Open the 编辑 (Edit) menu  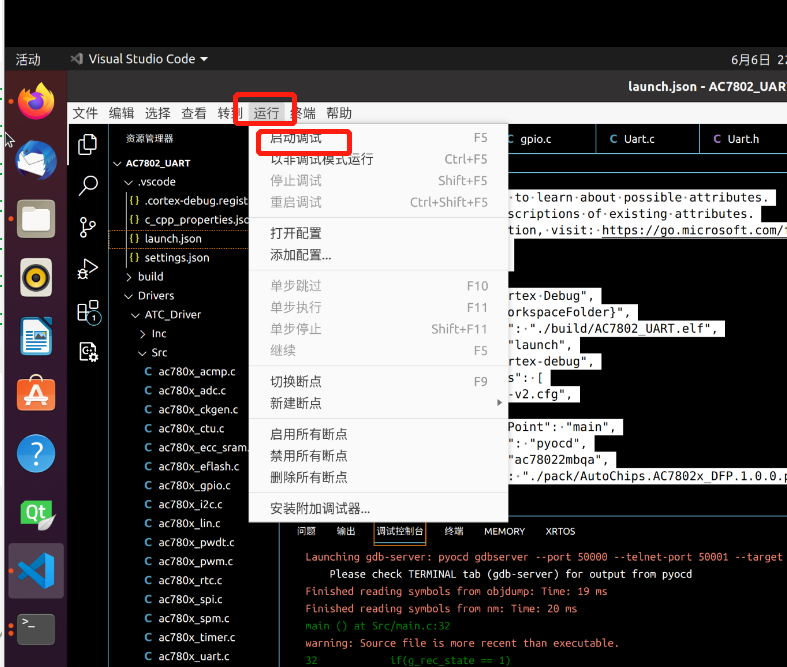(121, 113)
